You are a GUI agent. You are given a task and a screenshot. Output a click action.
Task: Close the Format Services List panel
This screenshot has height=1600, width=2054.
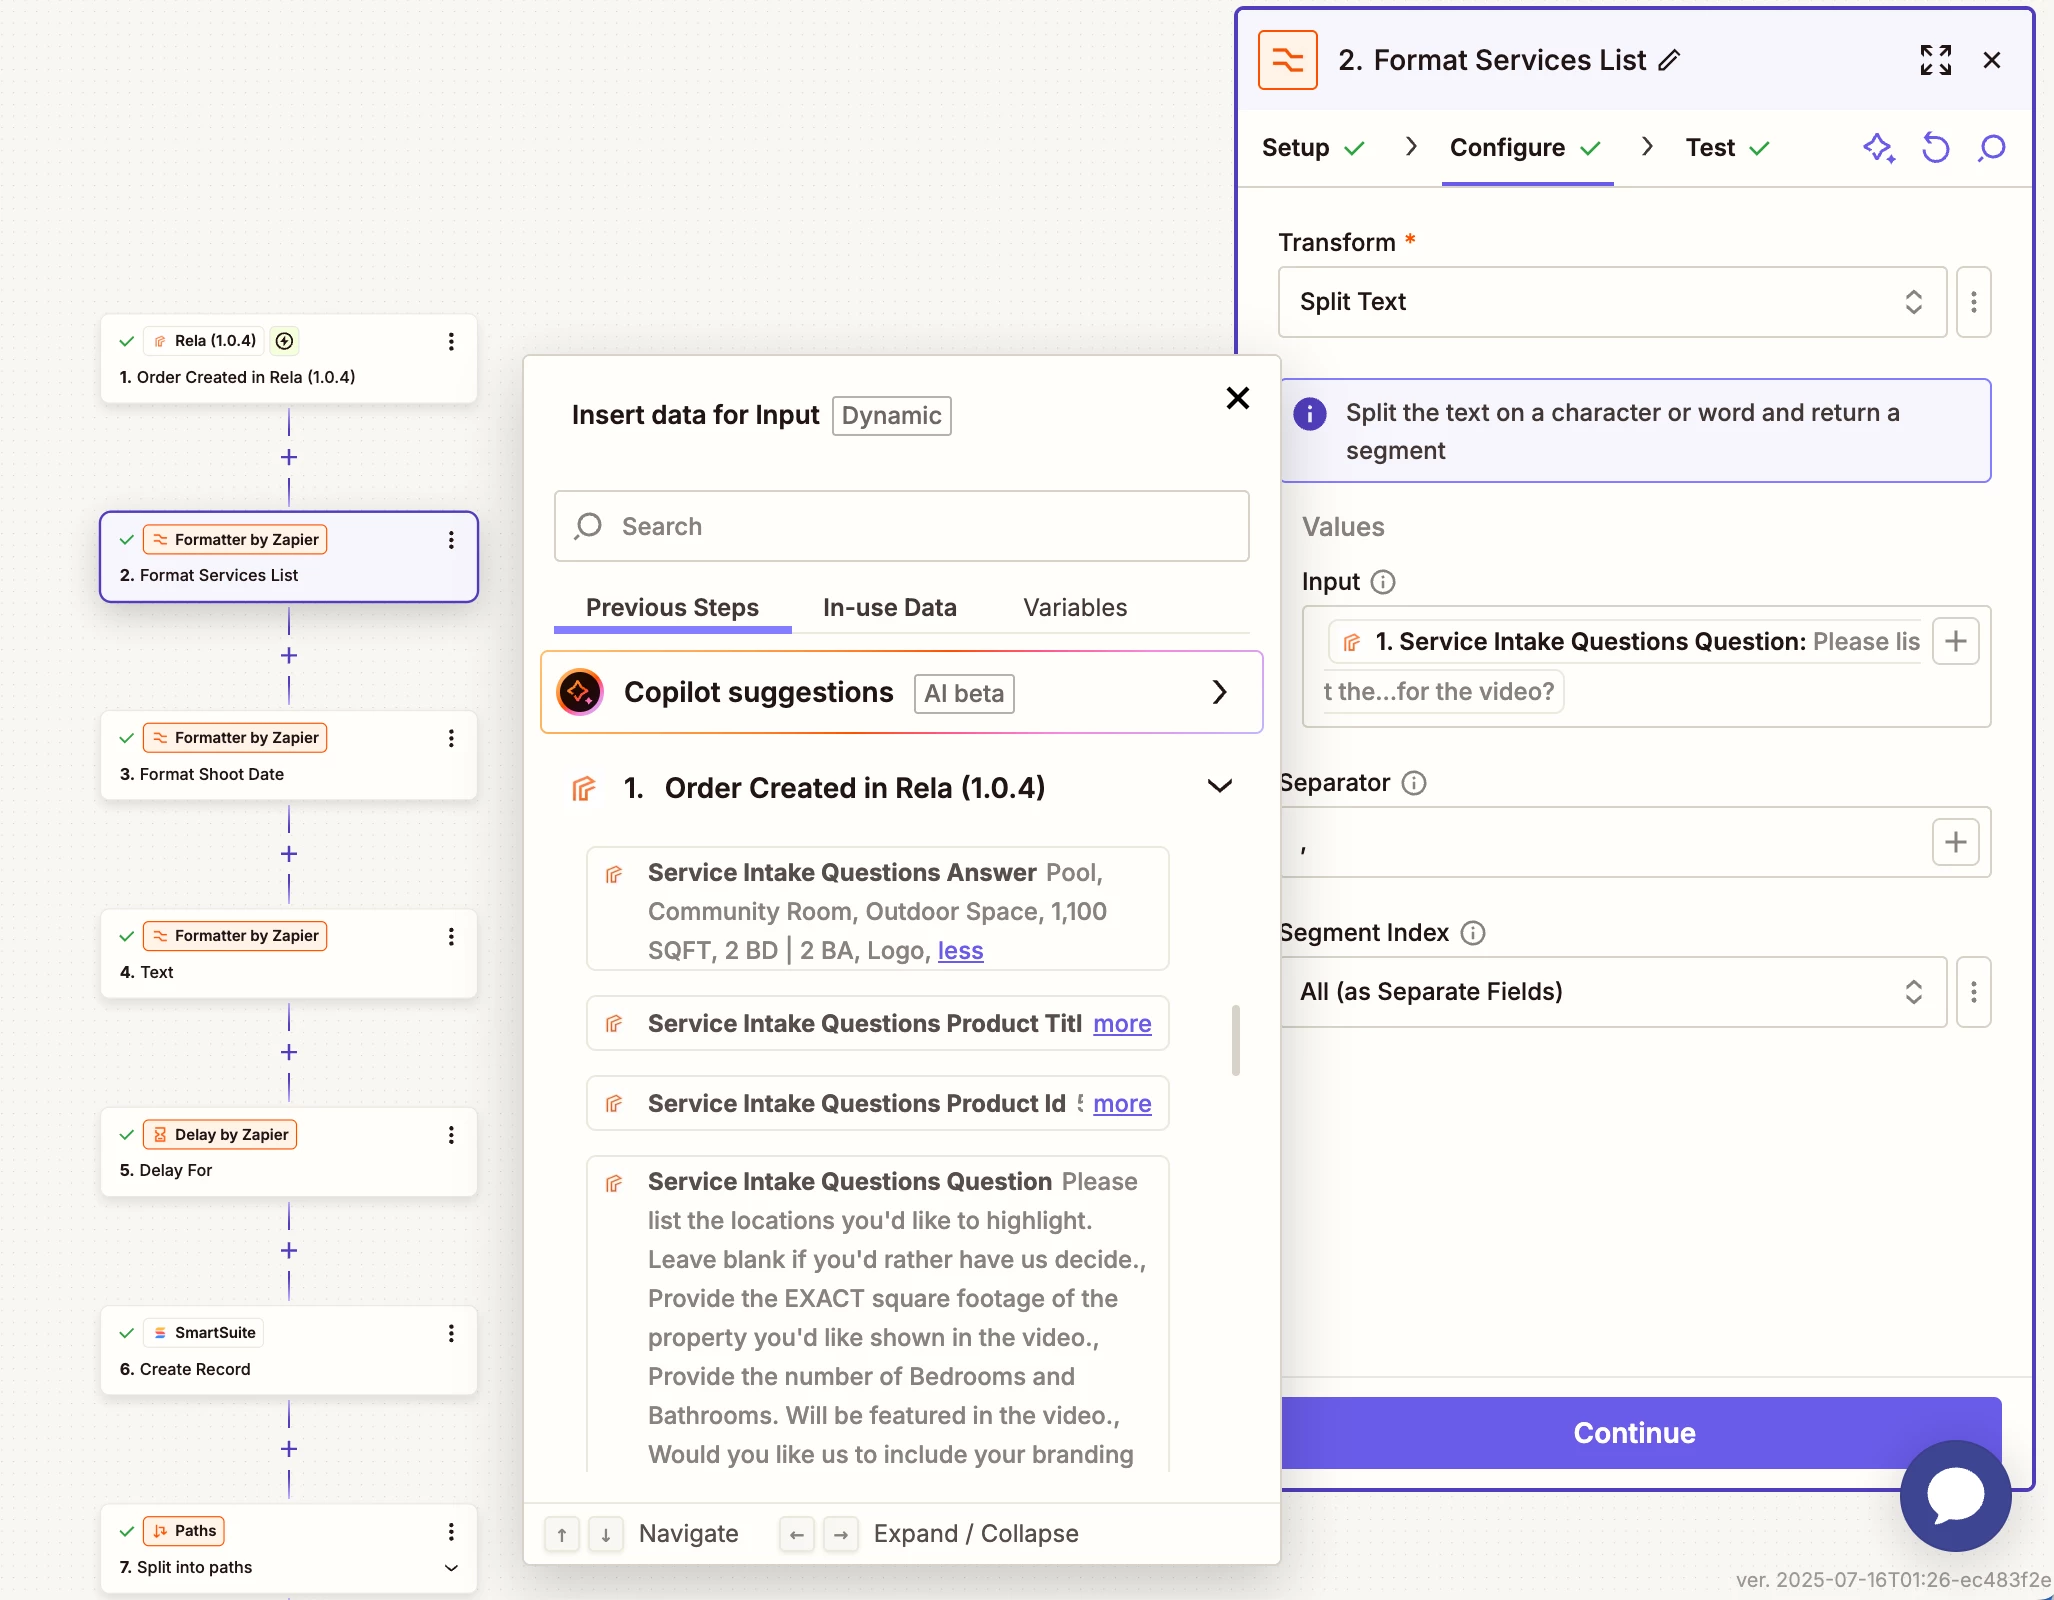click(x=1992, y=60)
